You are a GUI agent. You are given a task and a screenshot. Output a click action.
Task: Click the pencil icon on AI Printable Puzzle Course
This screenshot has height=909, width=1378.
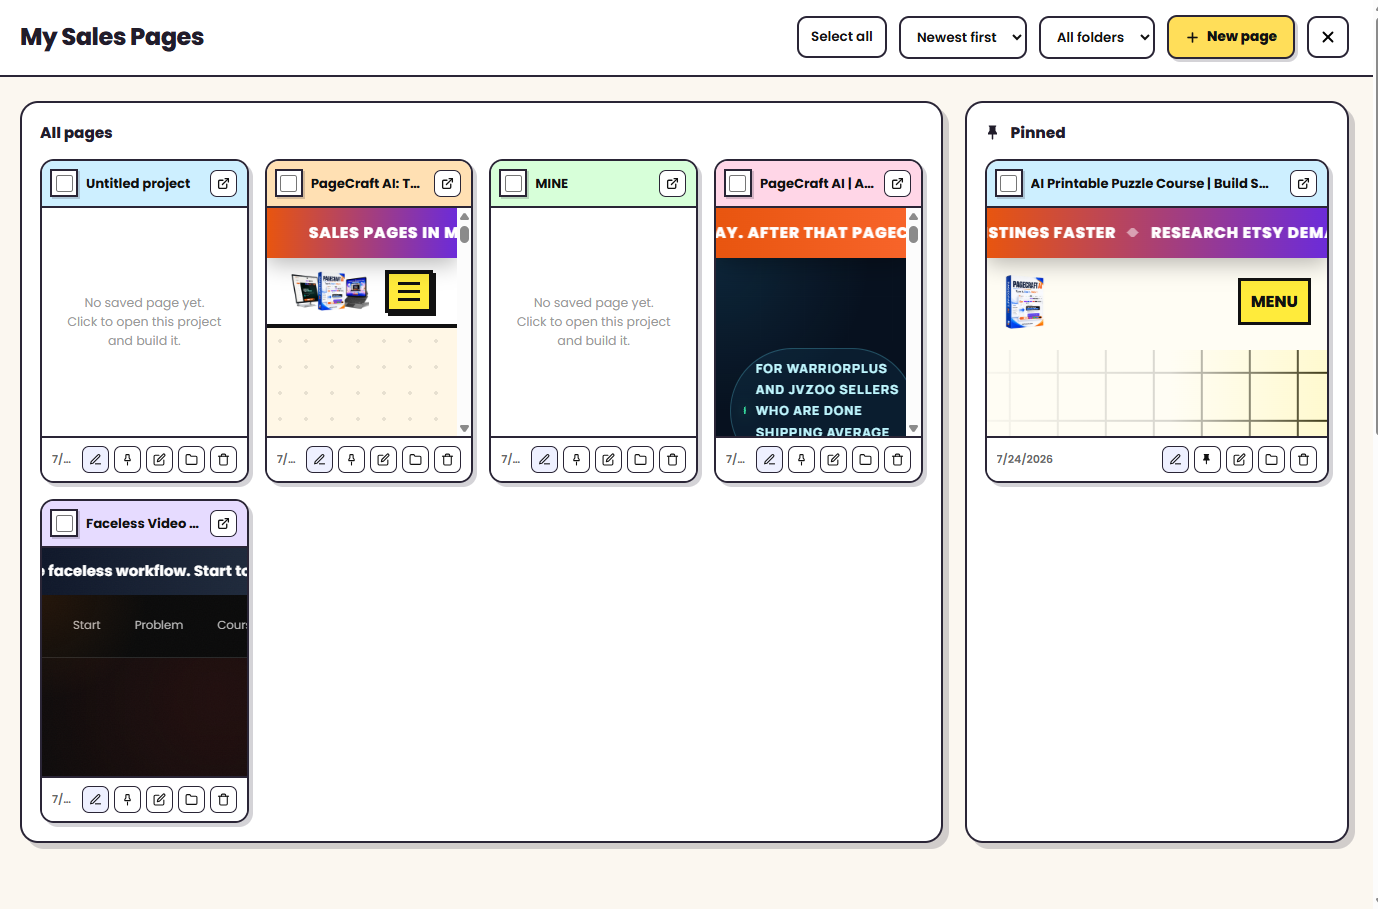click(x=1175, y=460)
